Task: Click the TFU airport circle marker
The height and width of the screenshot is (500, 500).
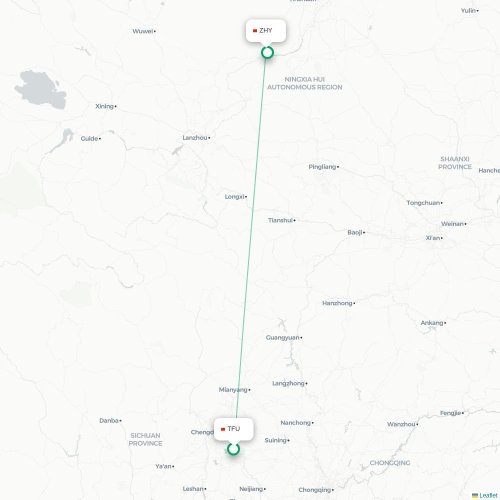Action: [x=234, y=449]
